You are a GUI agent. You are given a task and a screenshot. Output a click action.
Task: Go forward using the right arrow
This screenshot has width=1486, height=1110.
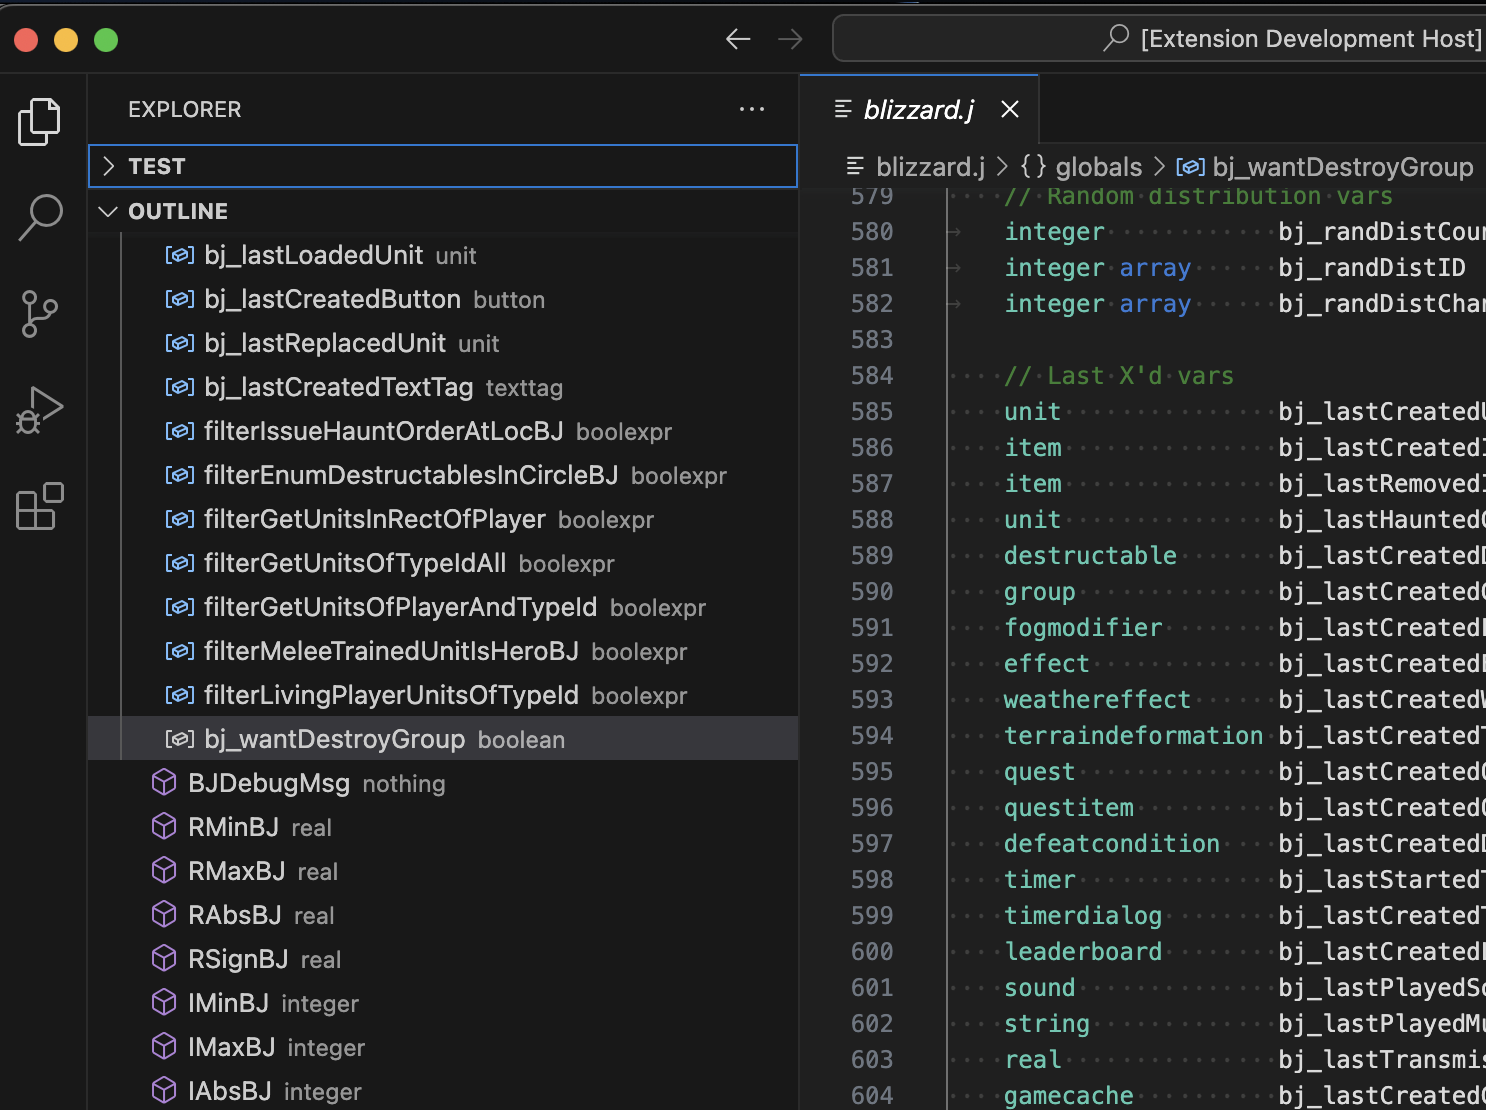(790, 39)
